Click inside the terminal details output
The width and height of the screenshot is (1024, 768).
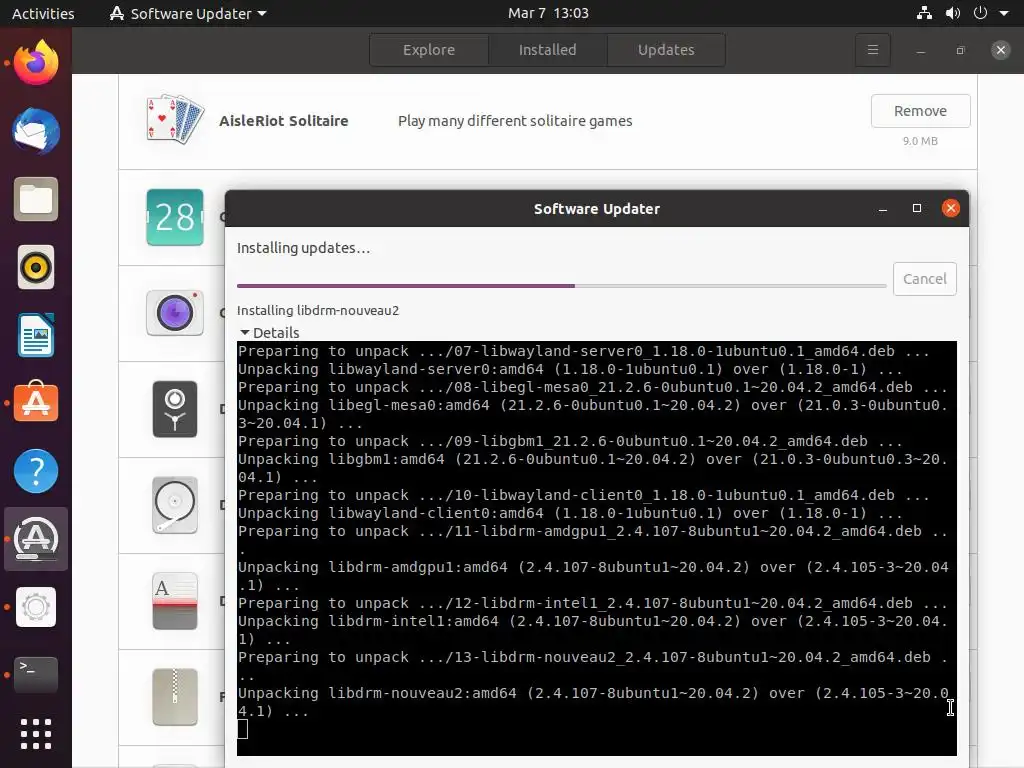click(596, 548)
